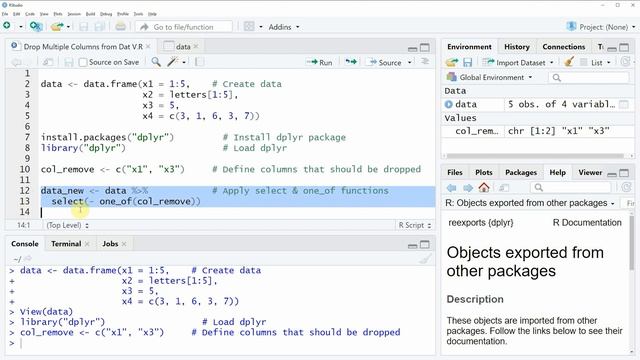
Task: Click the Create Project icon
Action: point(36,27)
